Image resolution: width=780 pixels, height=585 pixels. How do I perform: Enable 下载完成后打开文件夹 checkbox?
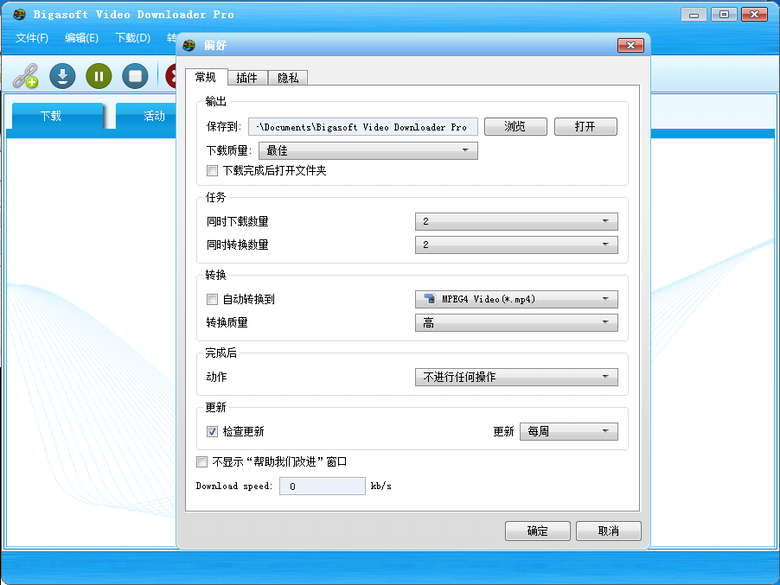pos(212,171)
